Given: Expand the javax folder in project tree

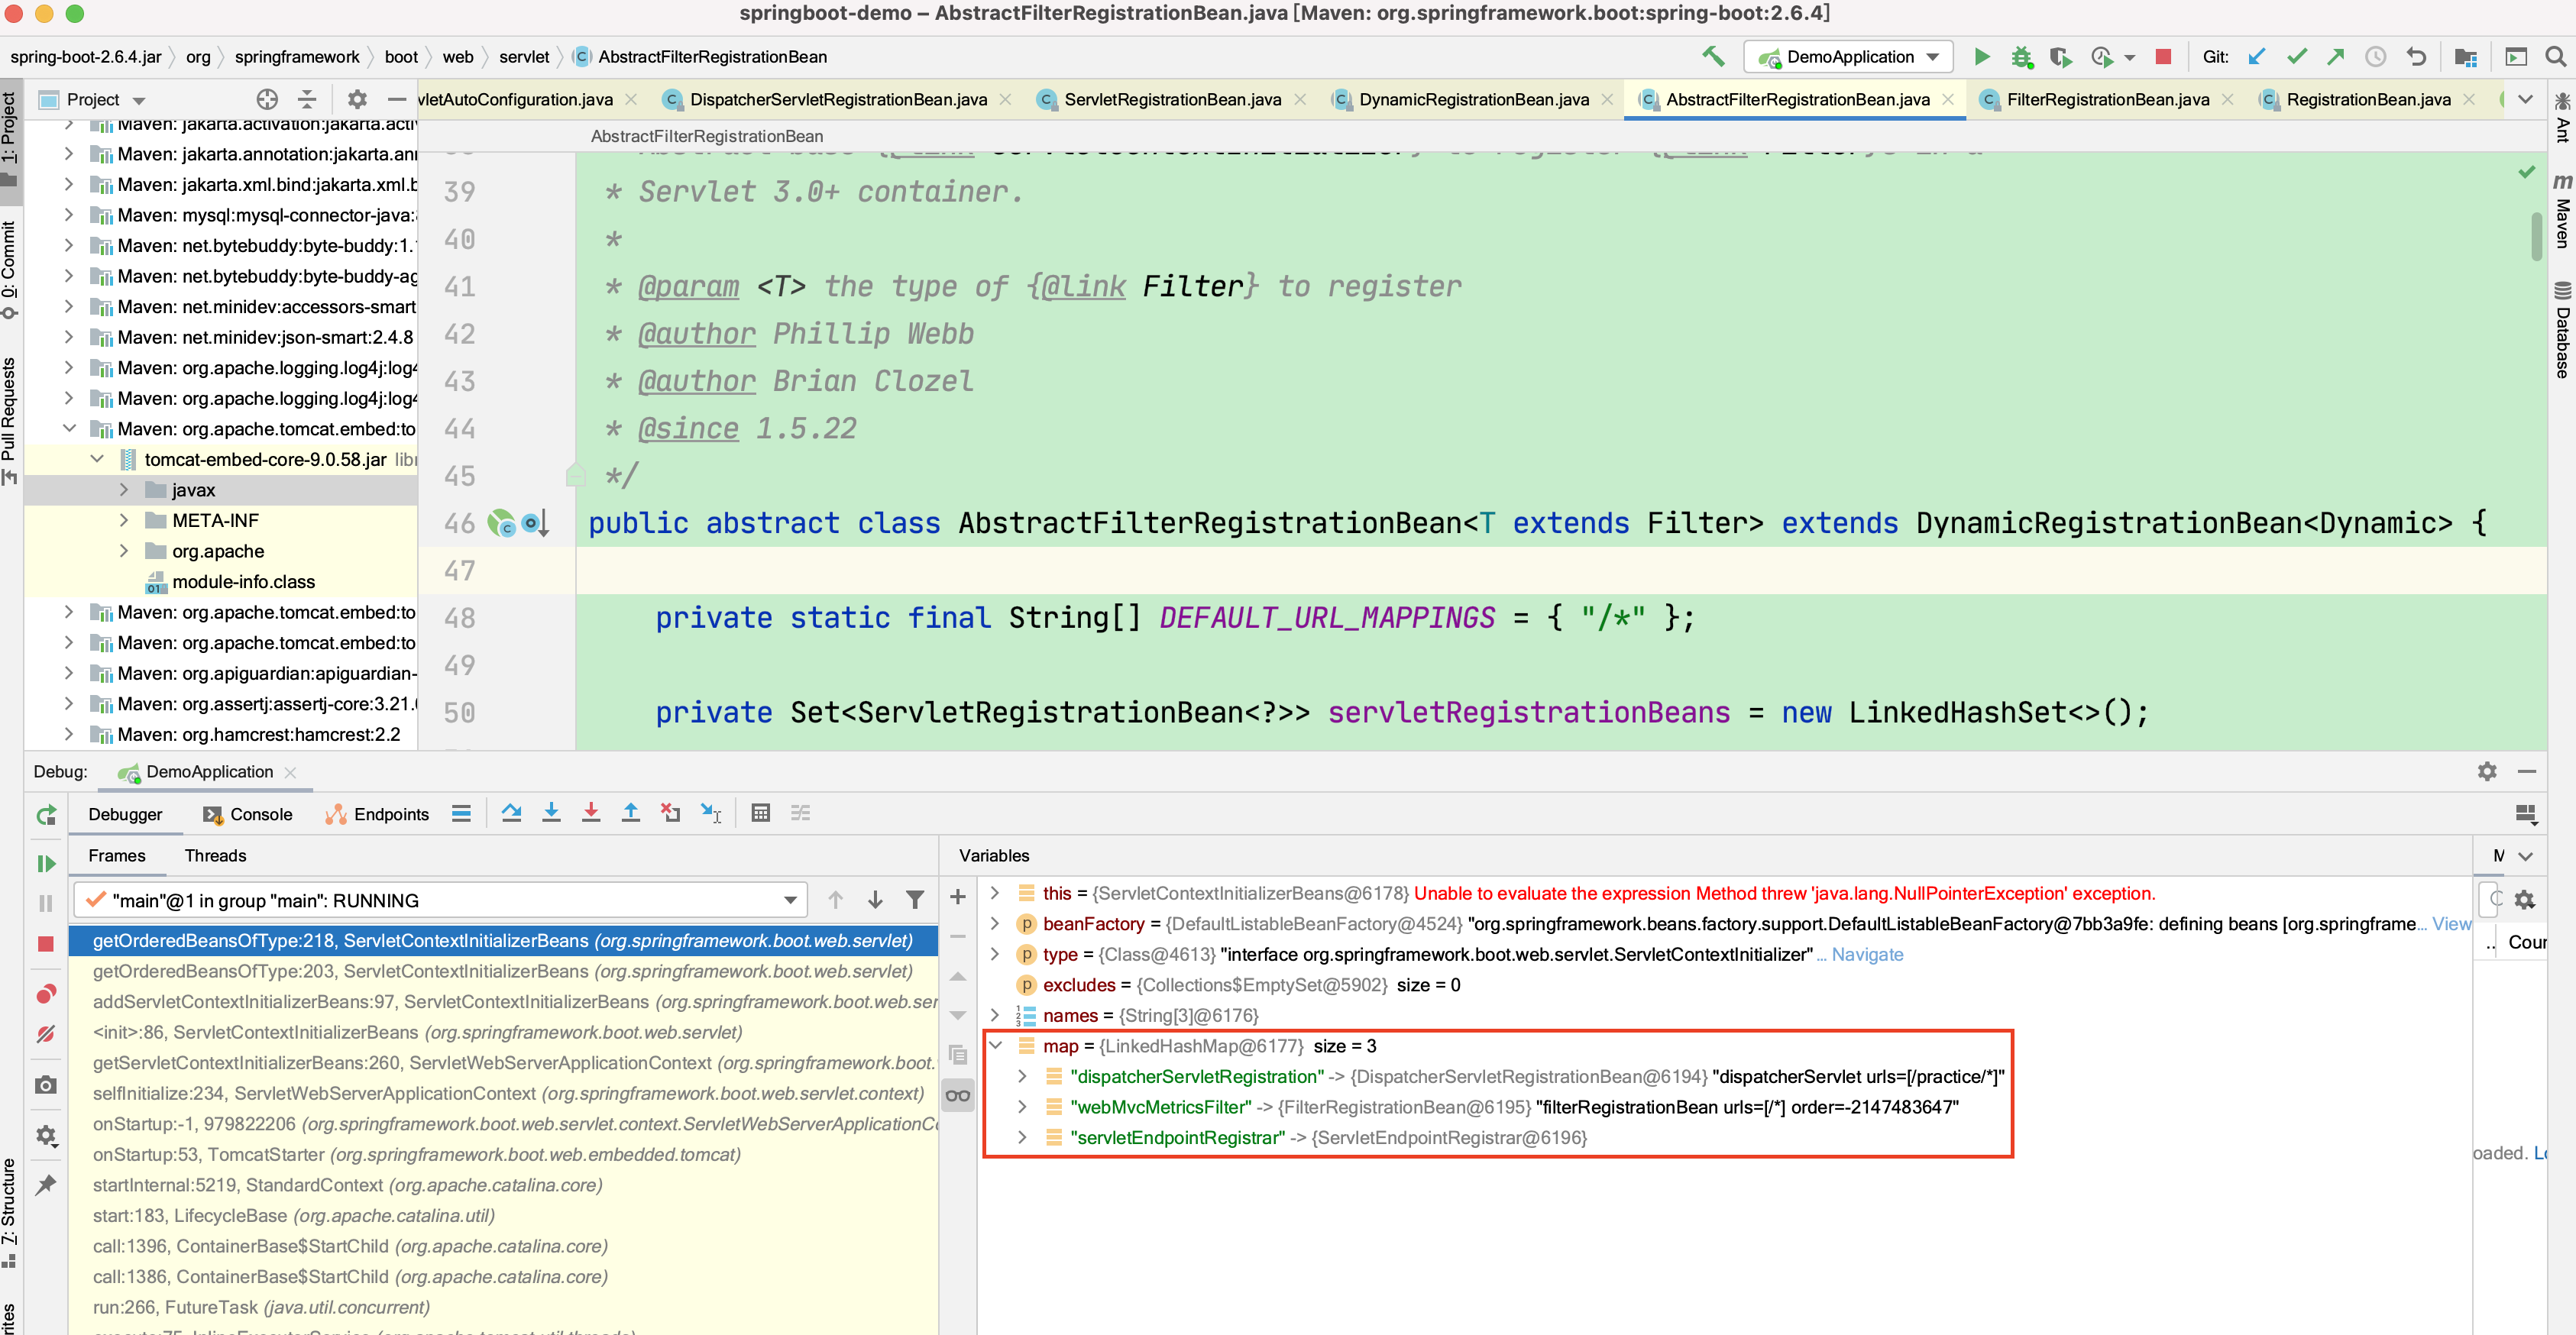Looking at the screenshot, I should coord(124,490).
